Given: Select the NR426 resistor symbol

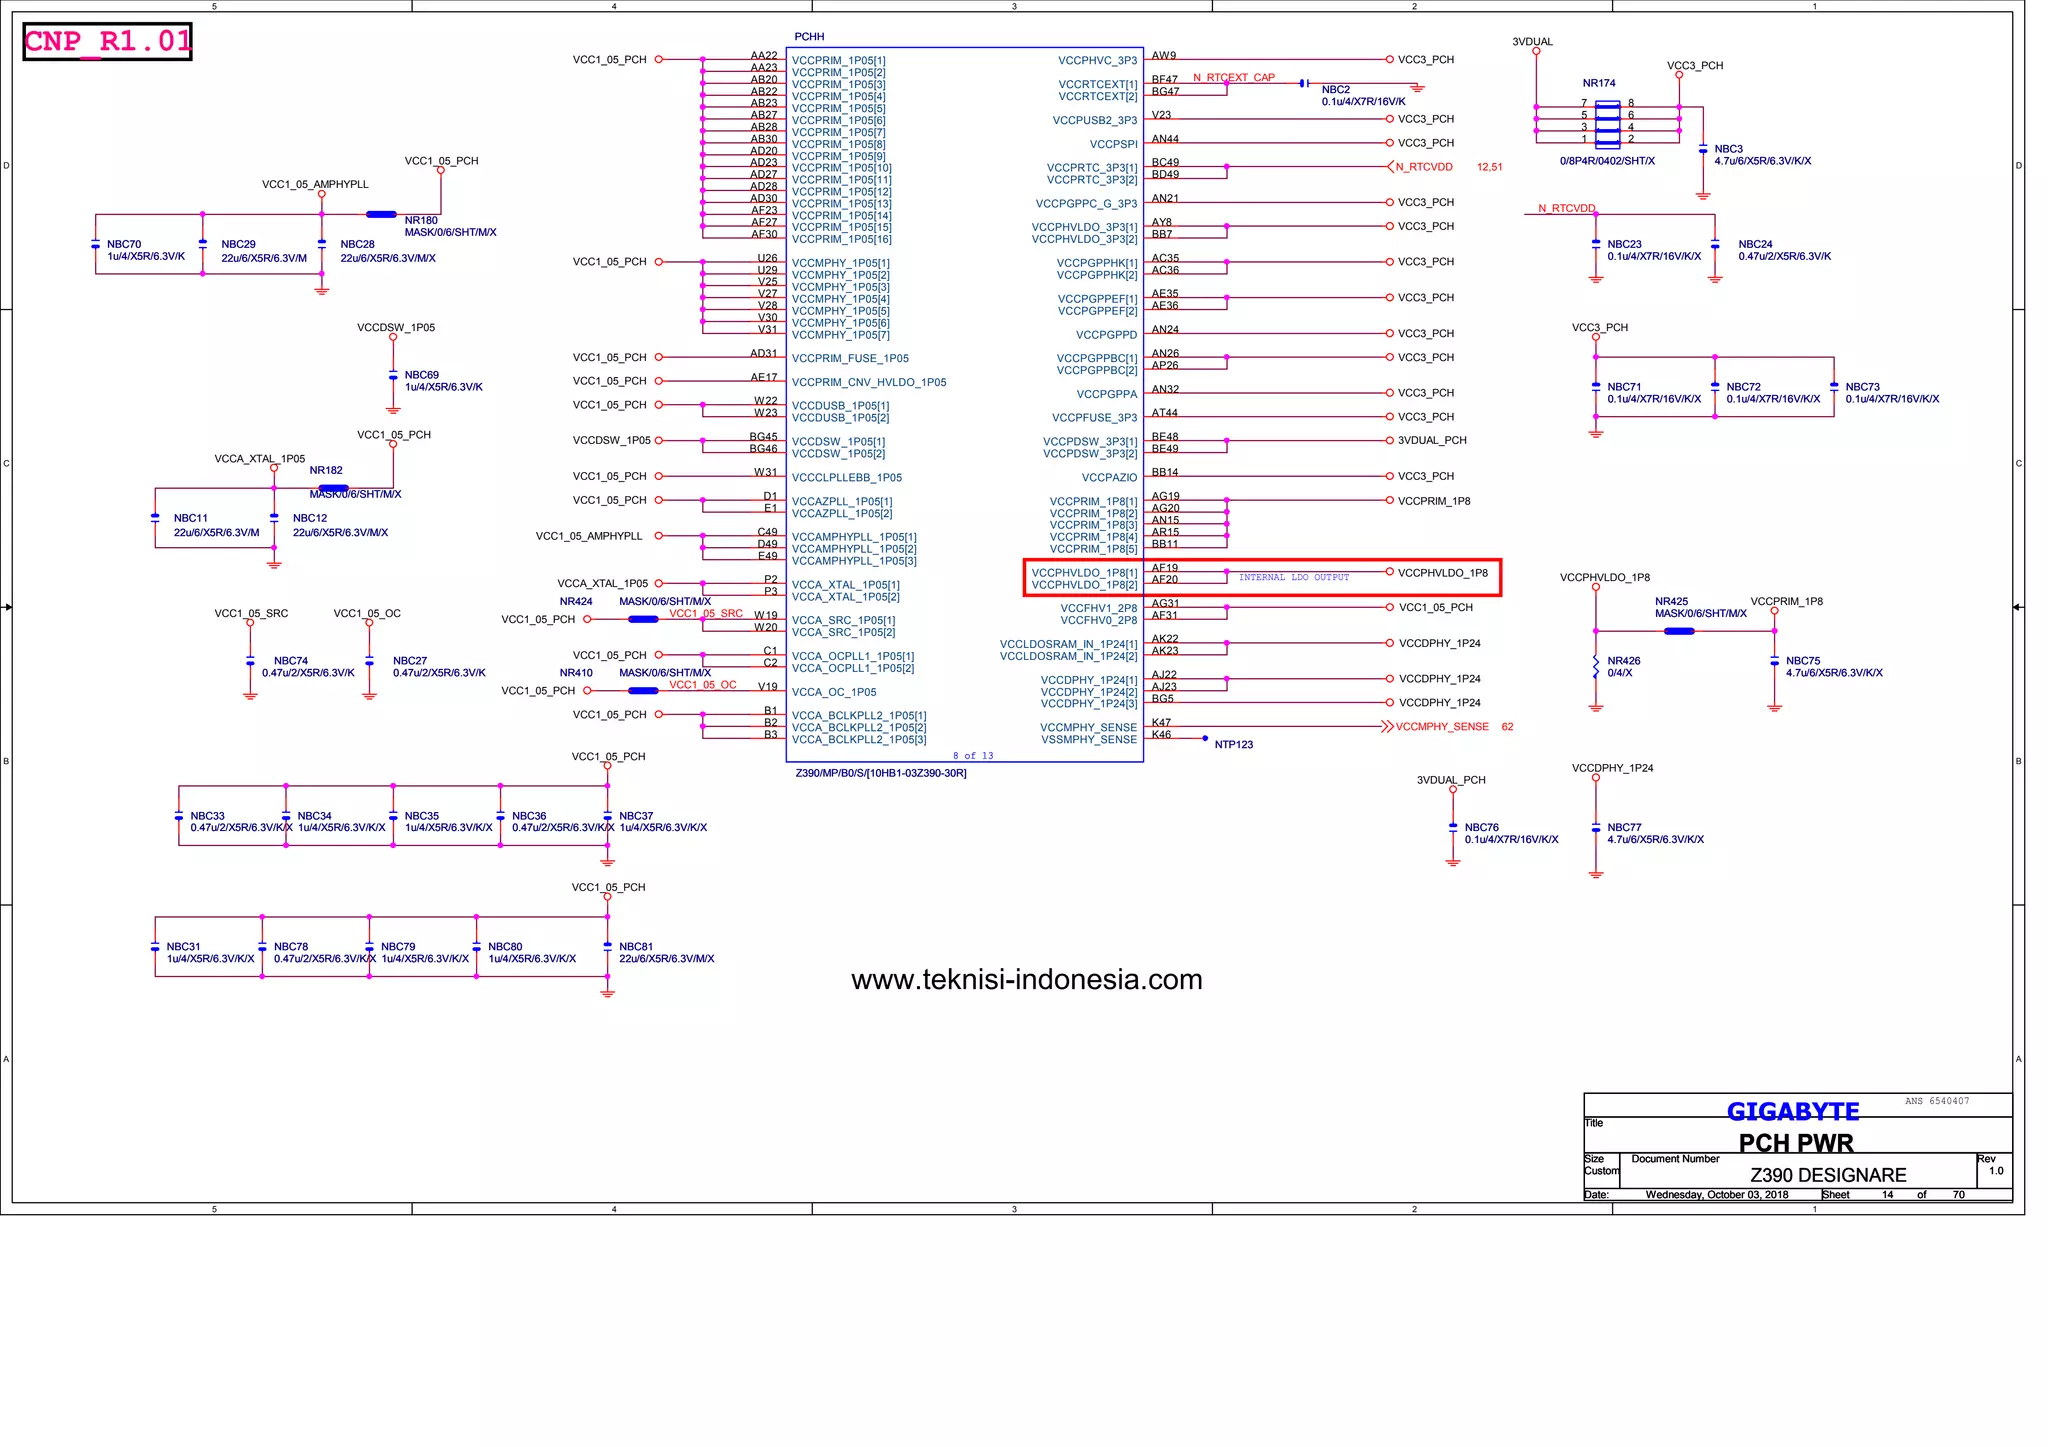Looking at the screenshot, I should pos(1595,667).
